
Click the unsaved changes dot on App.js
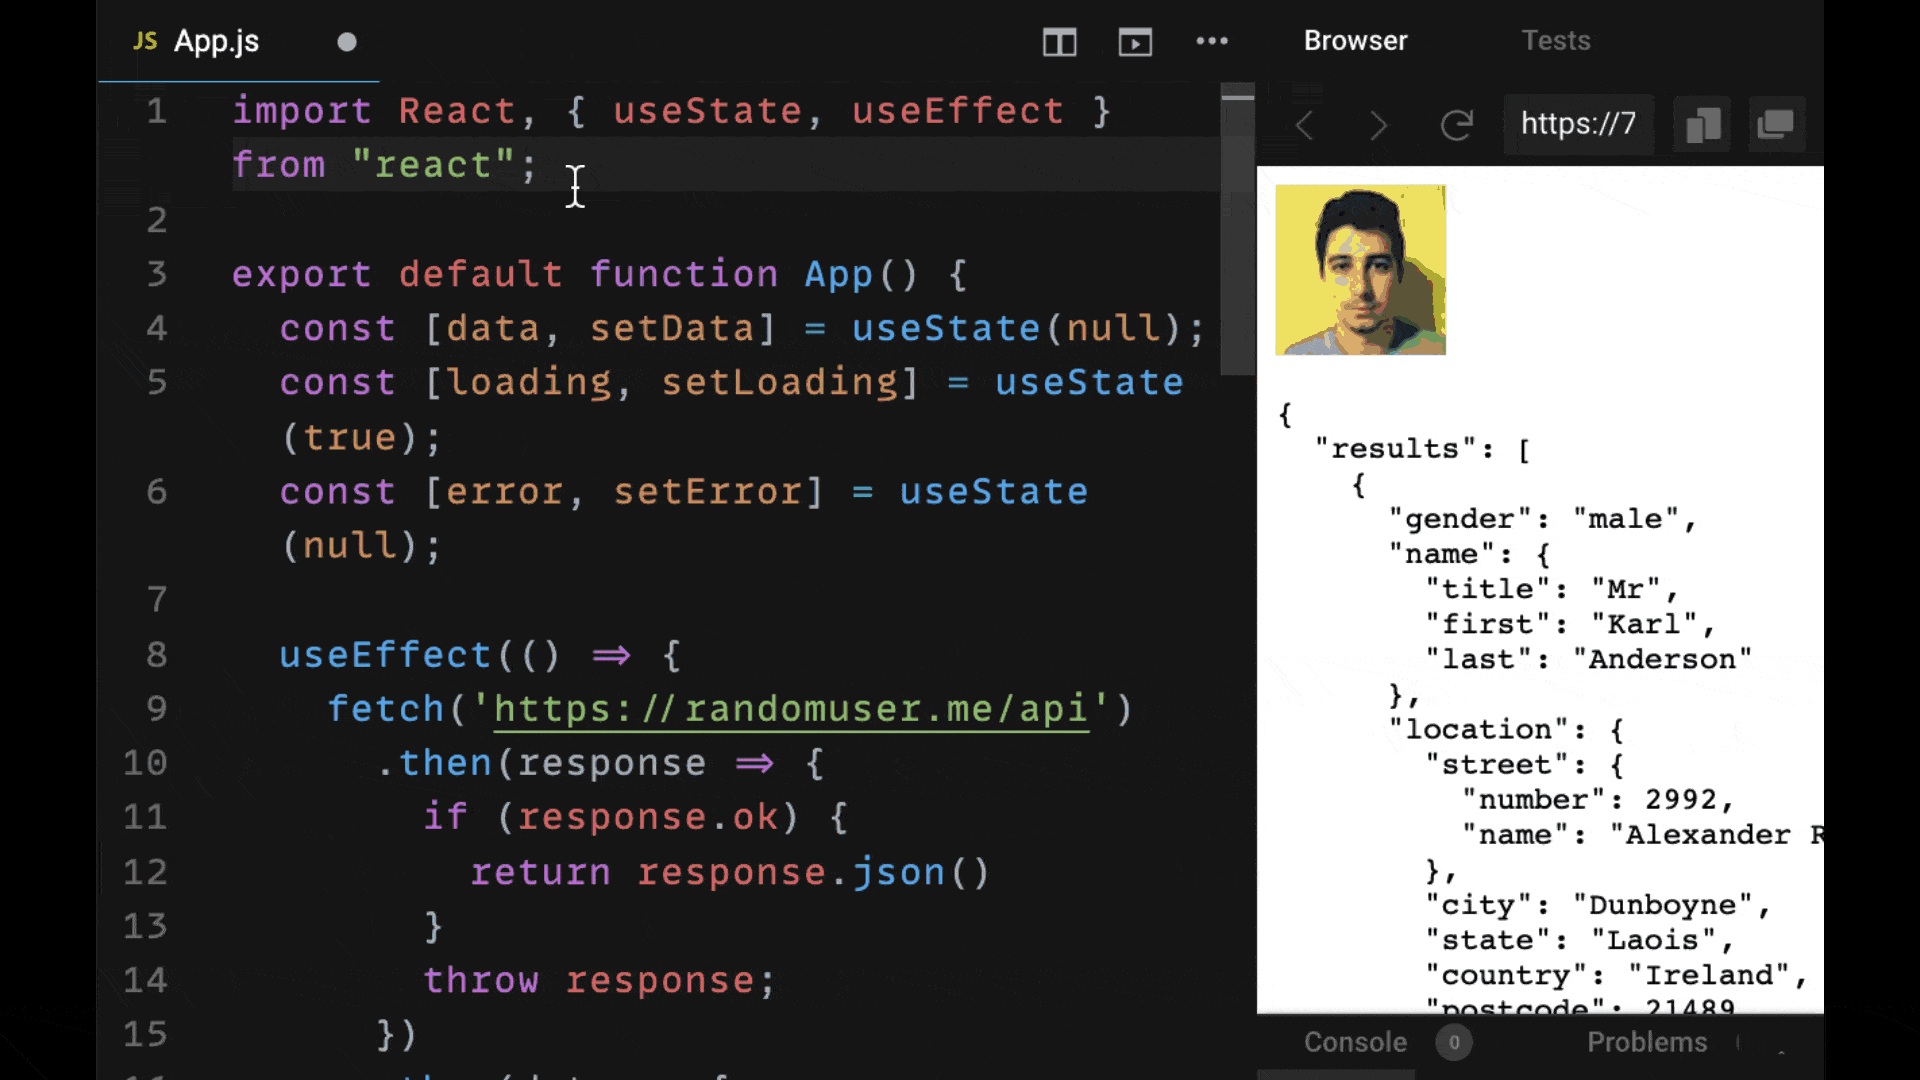click(x=347, y=42)
